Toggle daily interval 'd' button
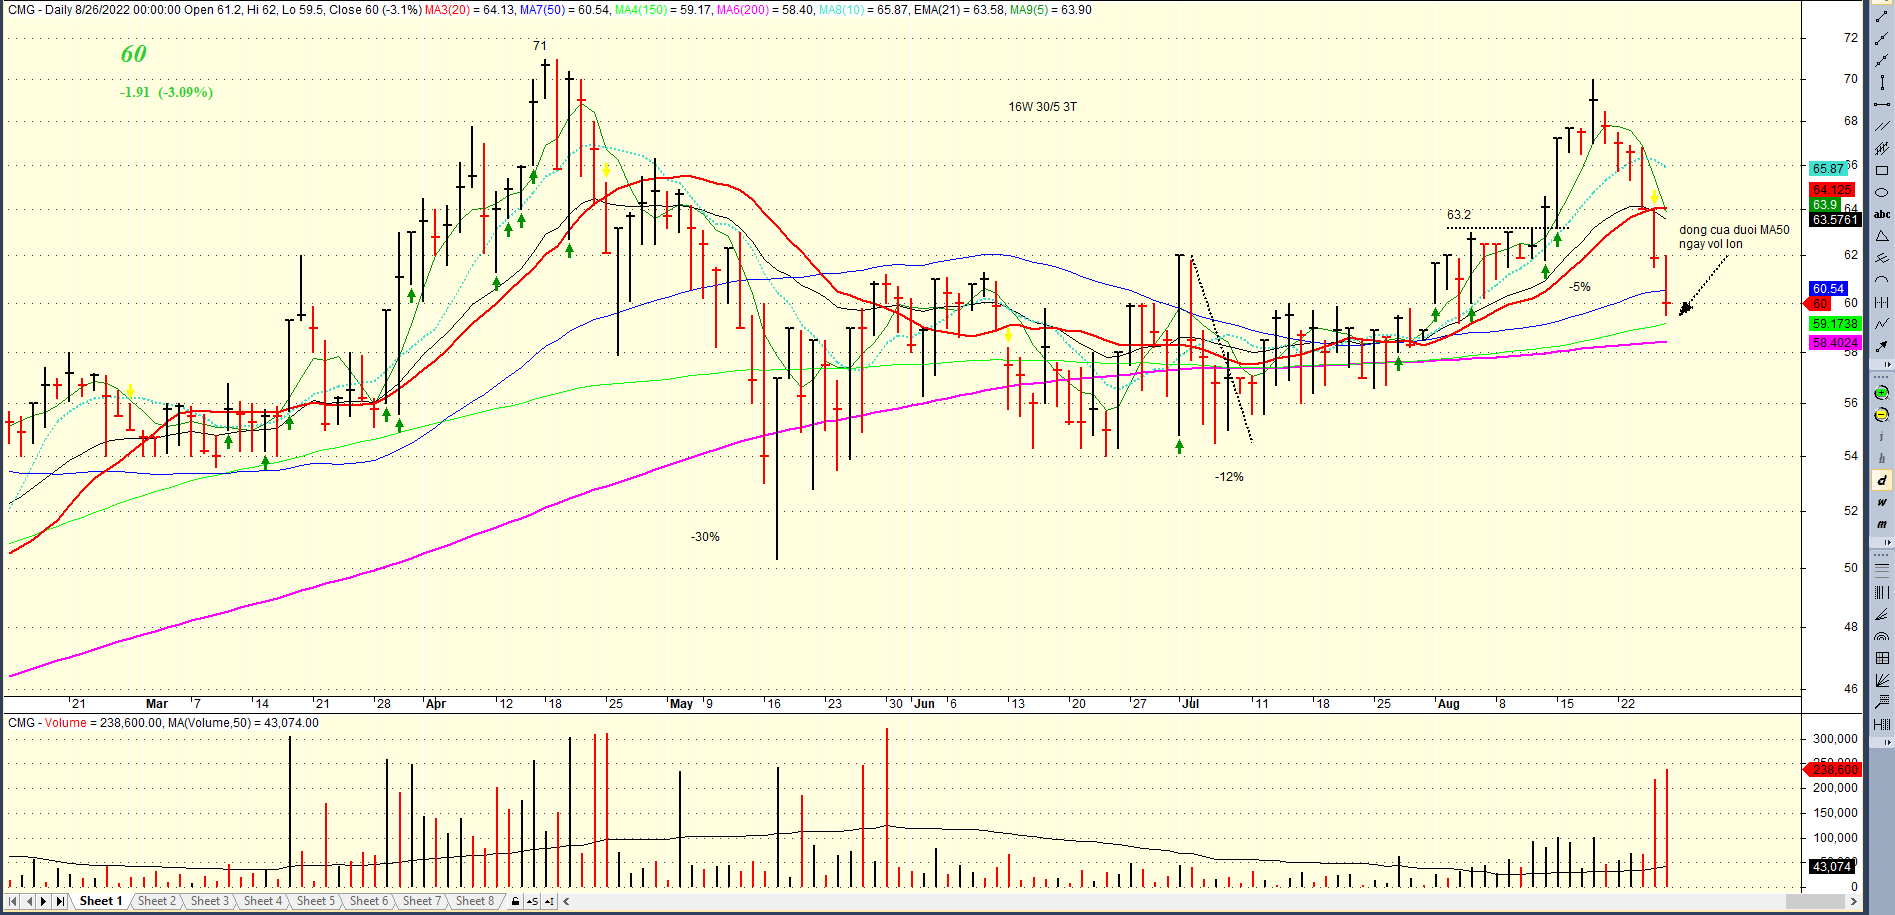This screenshot has height=915, width=1895. click(x=1881, y=481)
